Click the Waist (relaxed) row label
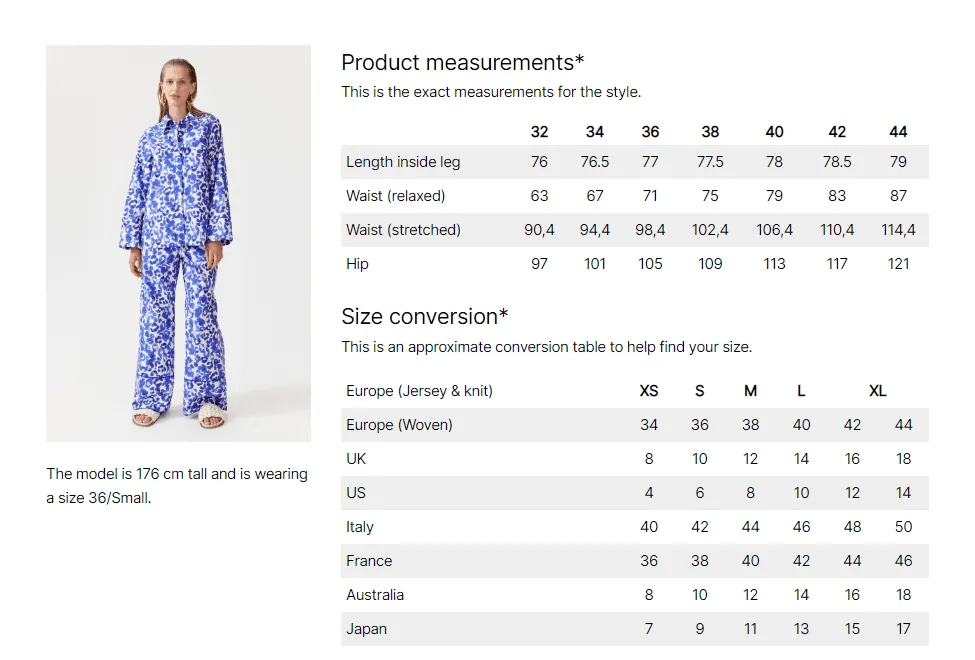The width and height of the screenshot is (975, 660). (395, 196)
